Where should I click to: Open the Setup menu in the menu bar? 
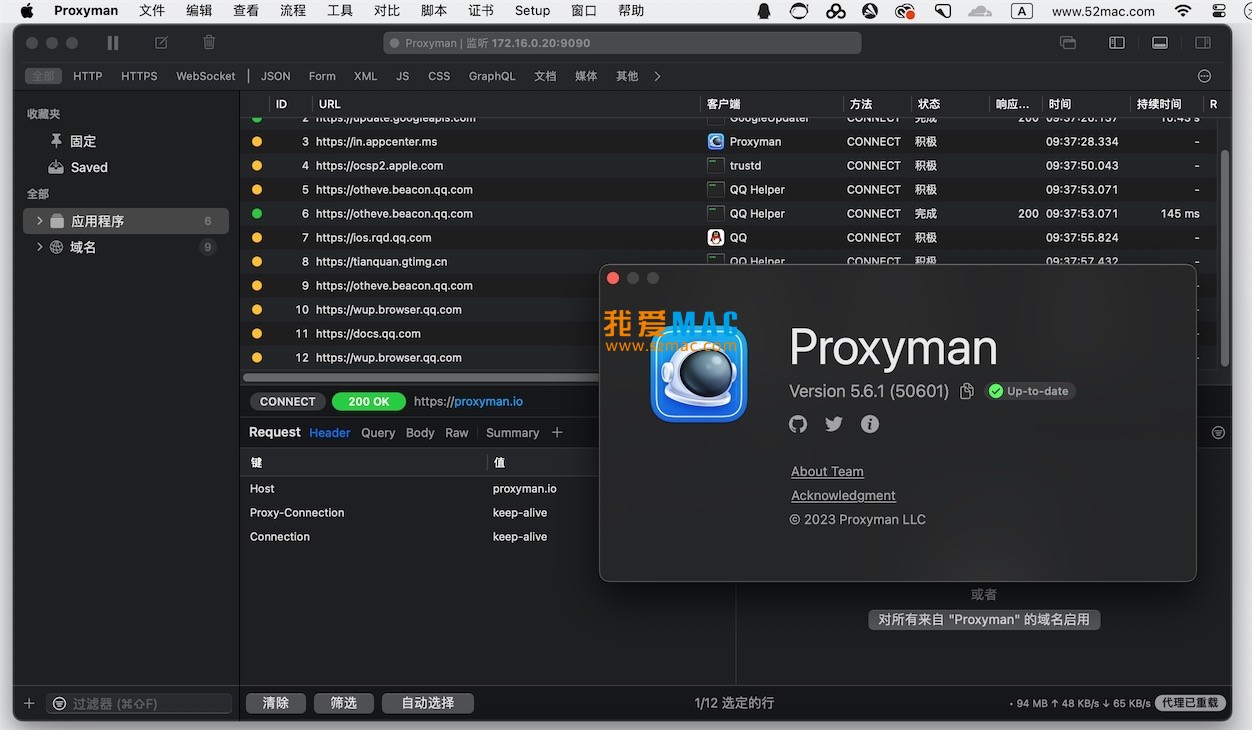pyautogui.click(x=533, y=11)
